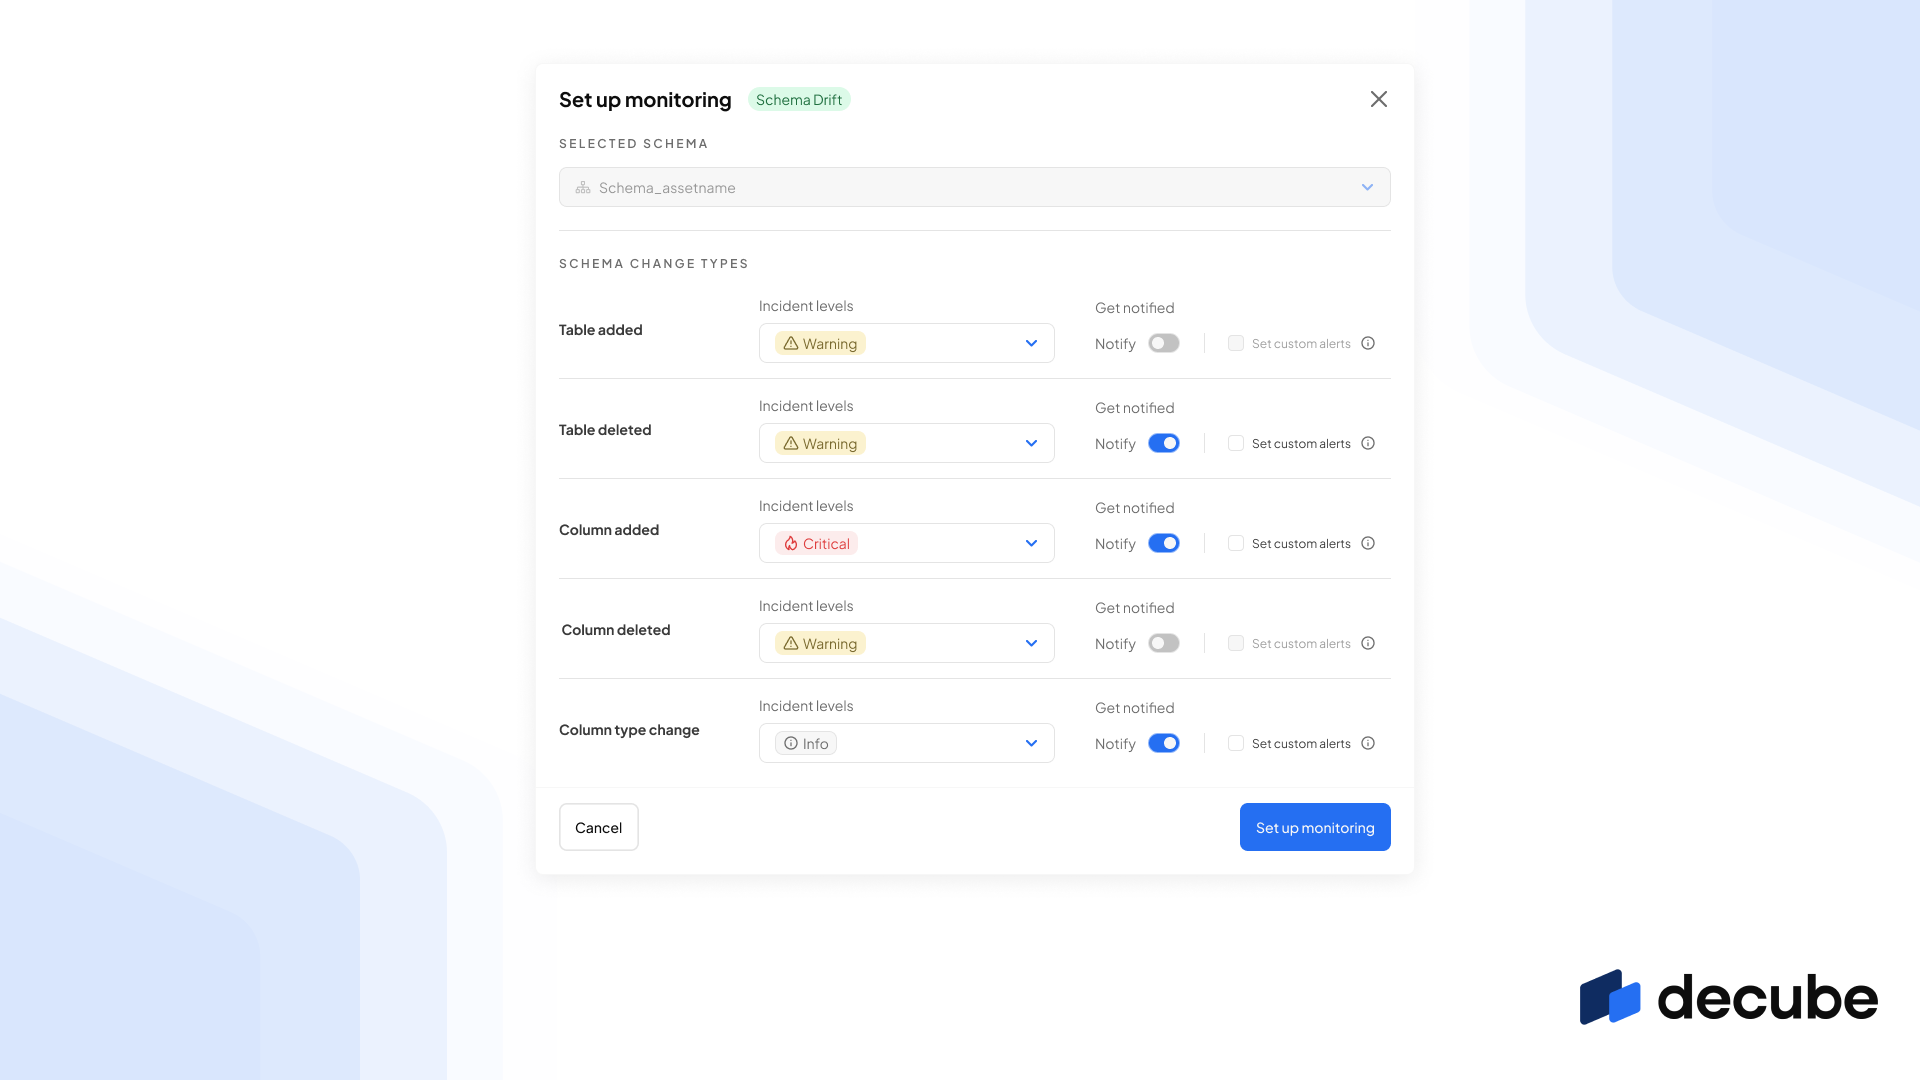Click info icon in Column added row
This screenshot has width=1920, height=1080.
pos(1368,543)
